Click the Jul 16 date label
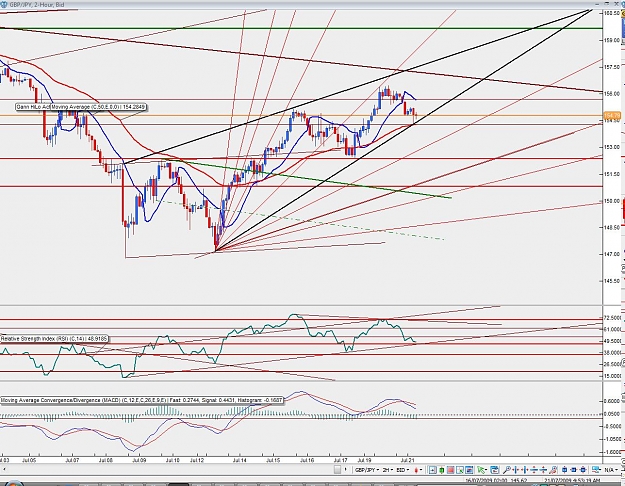 [x=307, y=460]
